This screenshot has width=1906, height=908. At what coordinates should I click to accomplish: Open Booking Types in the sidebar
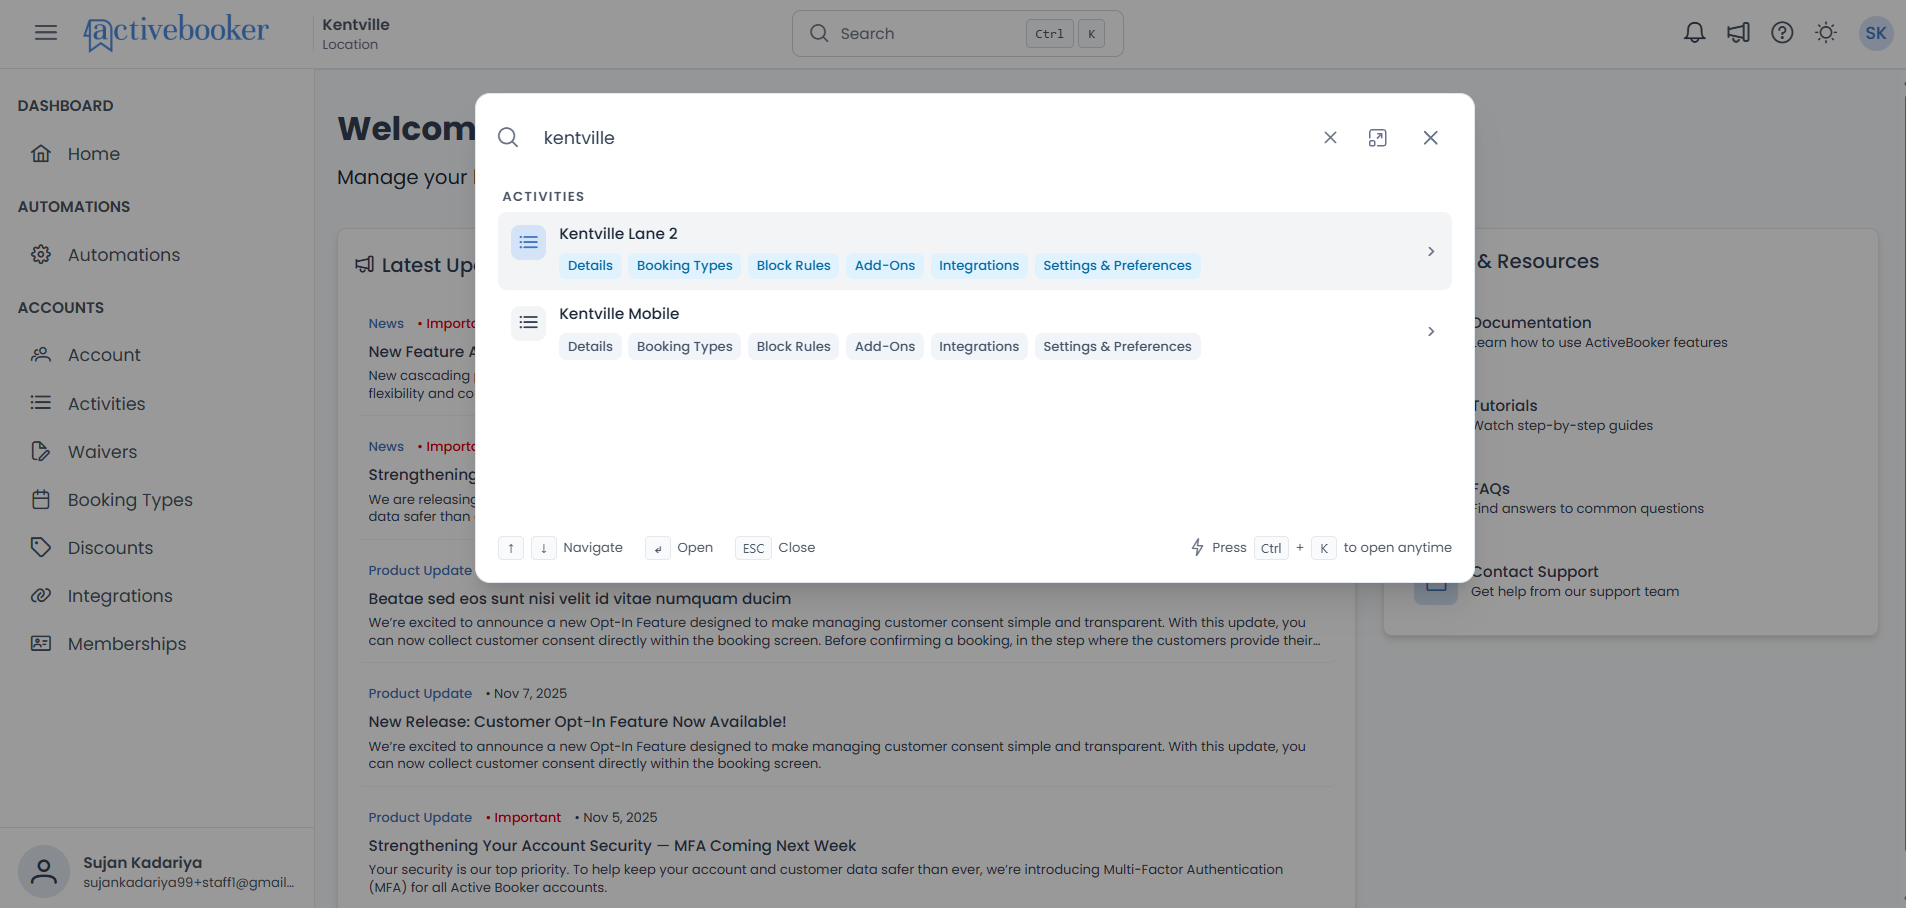coord(130,500)
